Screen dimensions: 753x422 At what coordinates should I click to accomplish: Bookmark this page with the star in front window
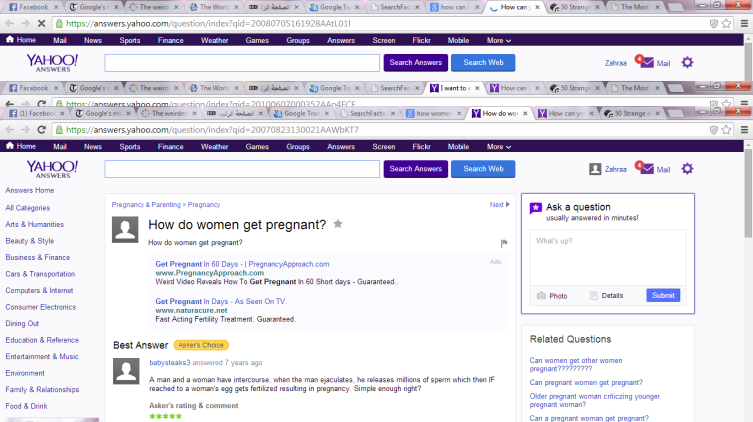coord(727,130)
